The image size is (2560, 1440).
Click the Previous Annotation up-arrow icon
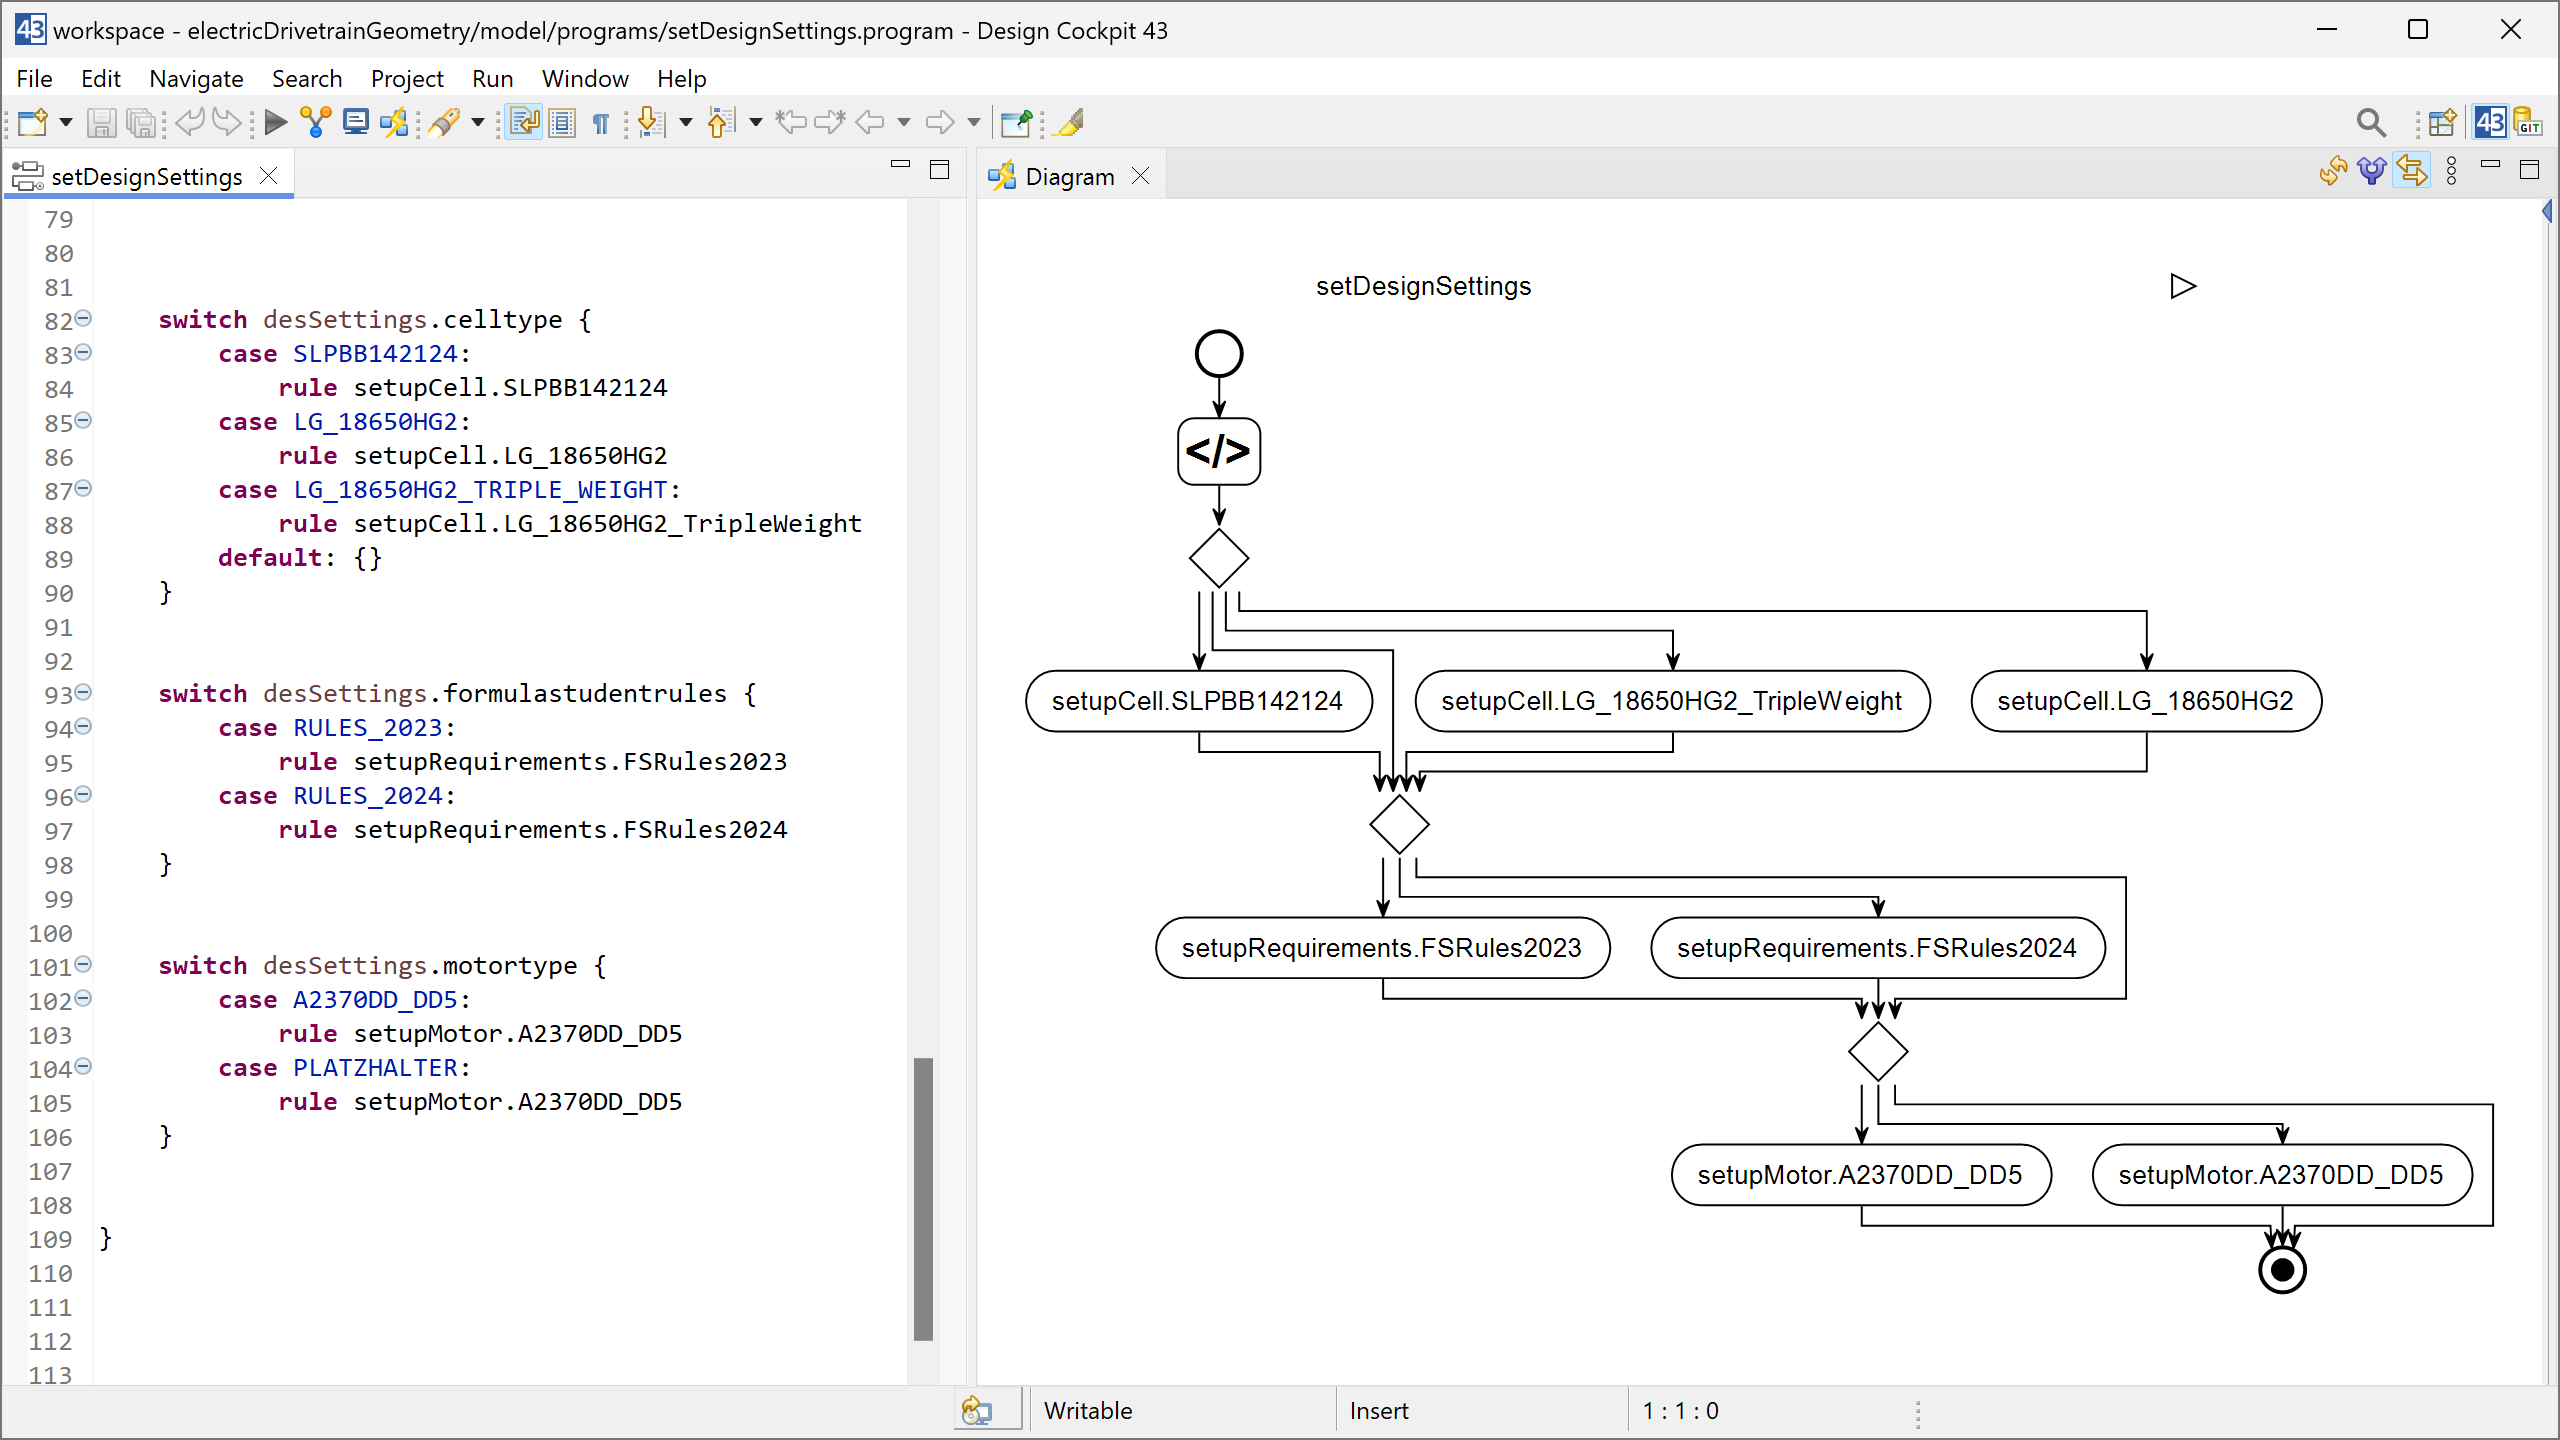720,122
